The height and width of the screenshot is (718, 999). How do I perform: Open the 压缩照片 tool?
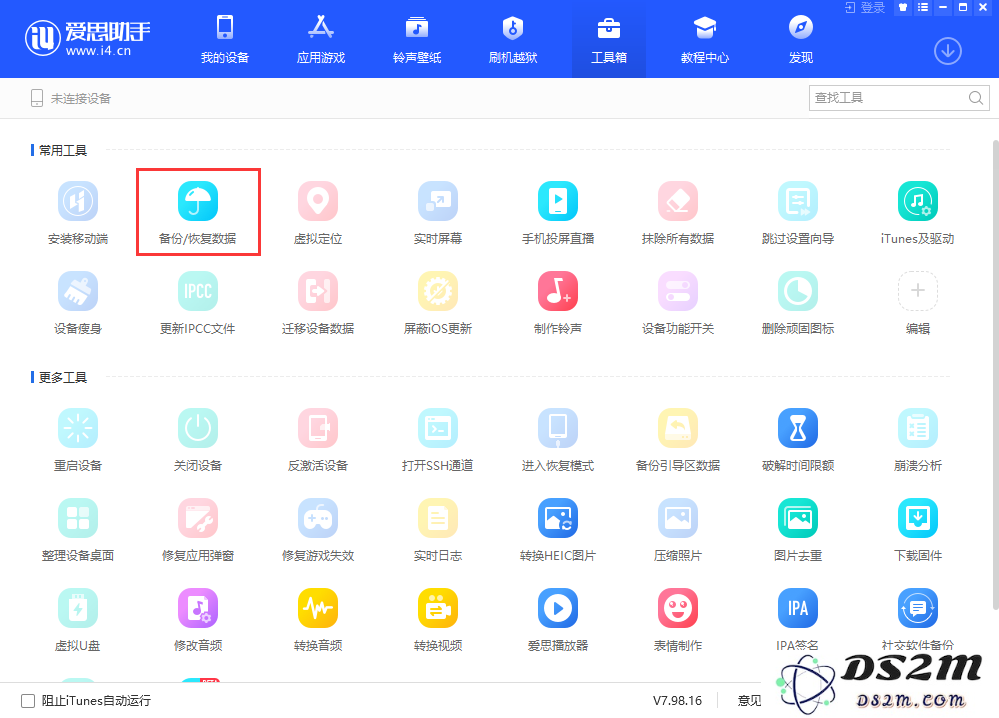pos(678,530)
